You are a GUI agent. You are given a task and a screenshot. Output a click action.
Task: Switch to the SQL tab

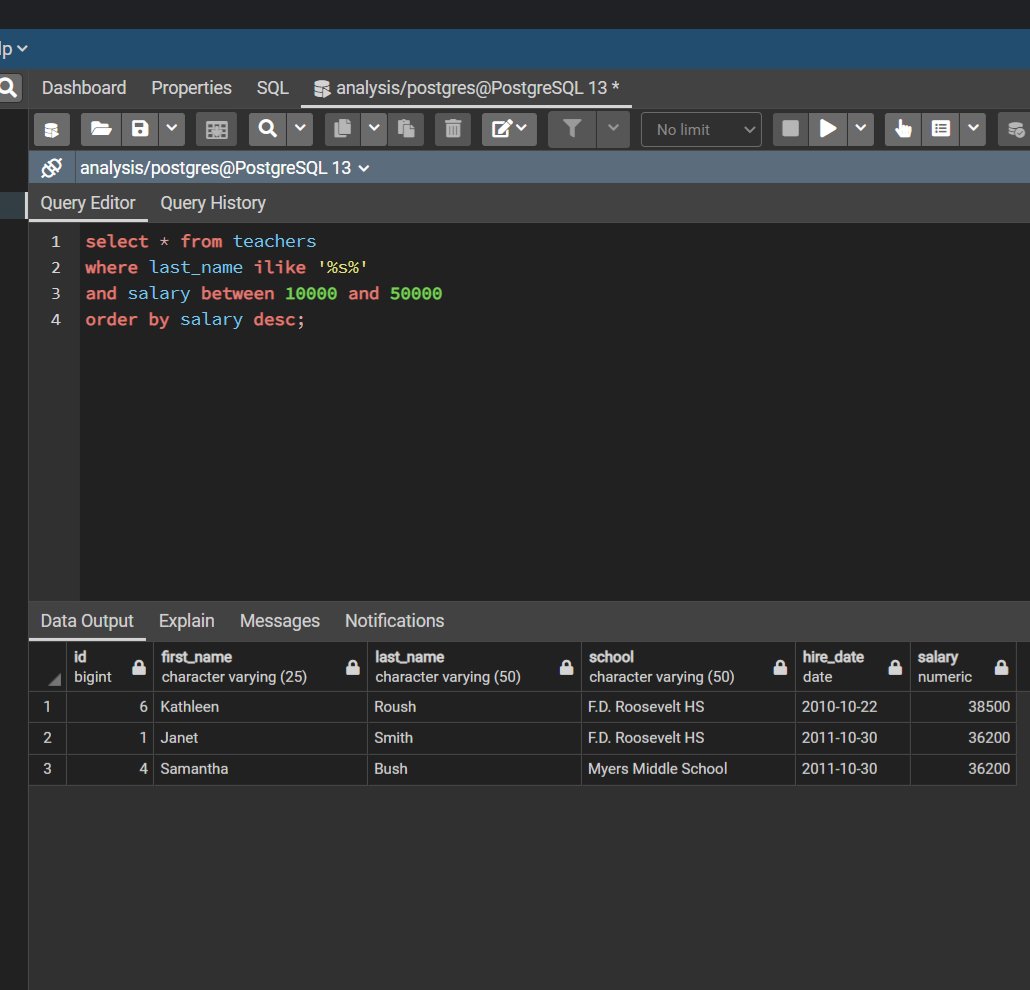[273, 88]
